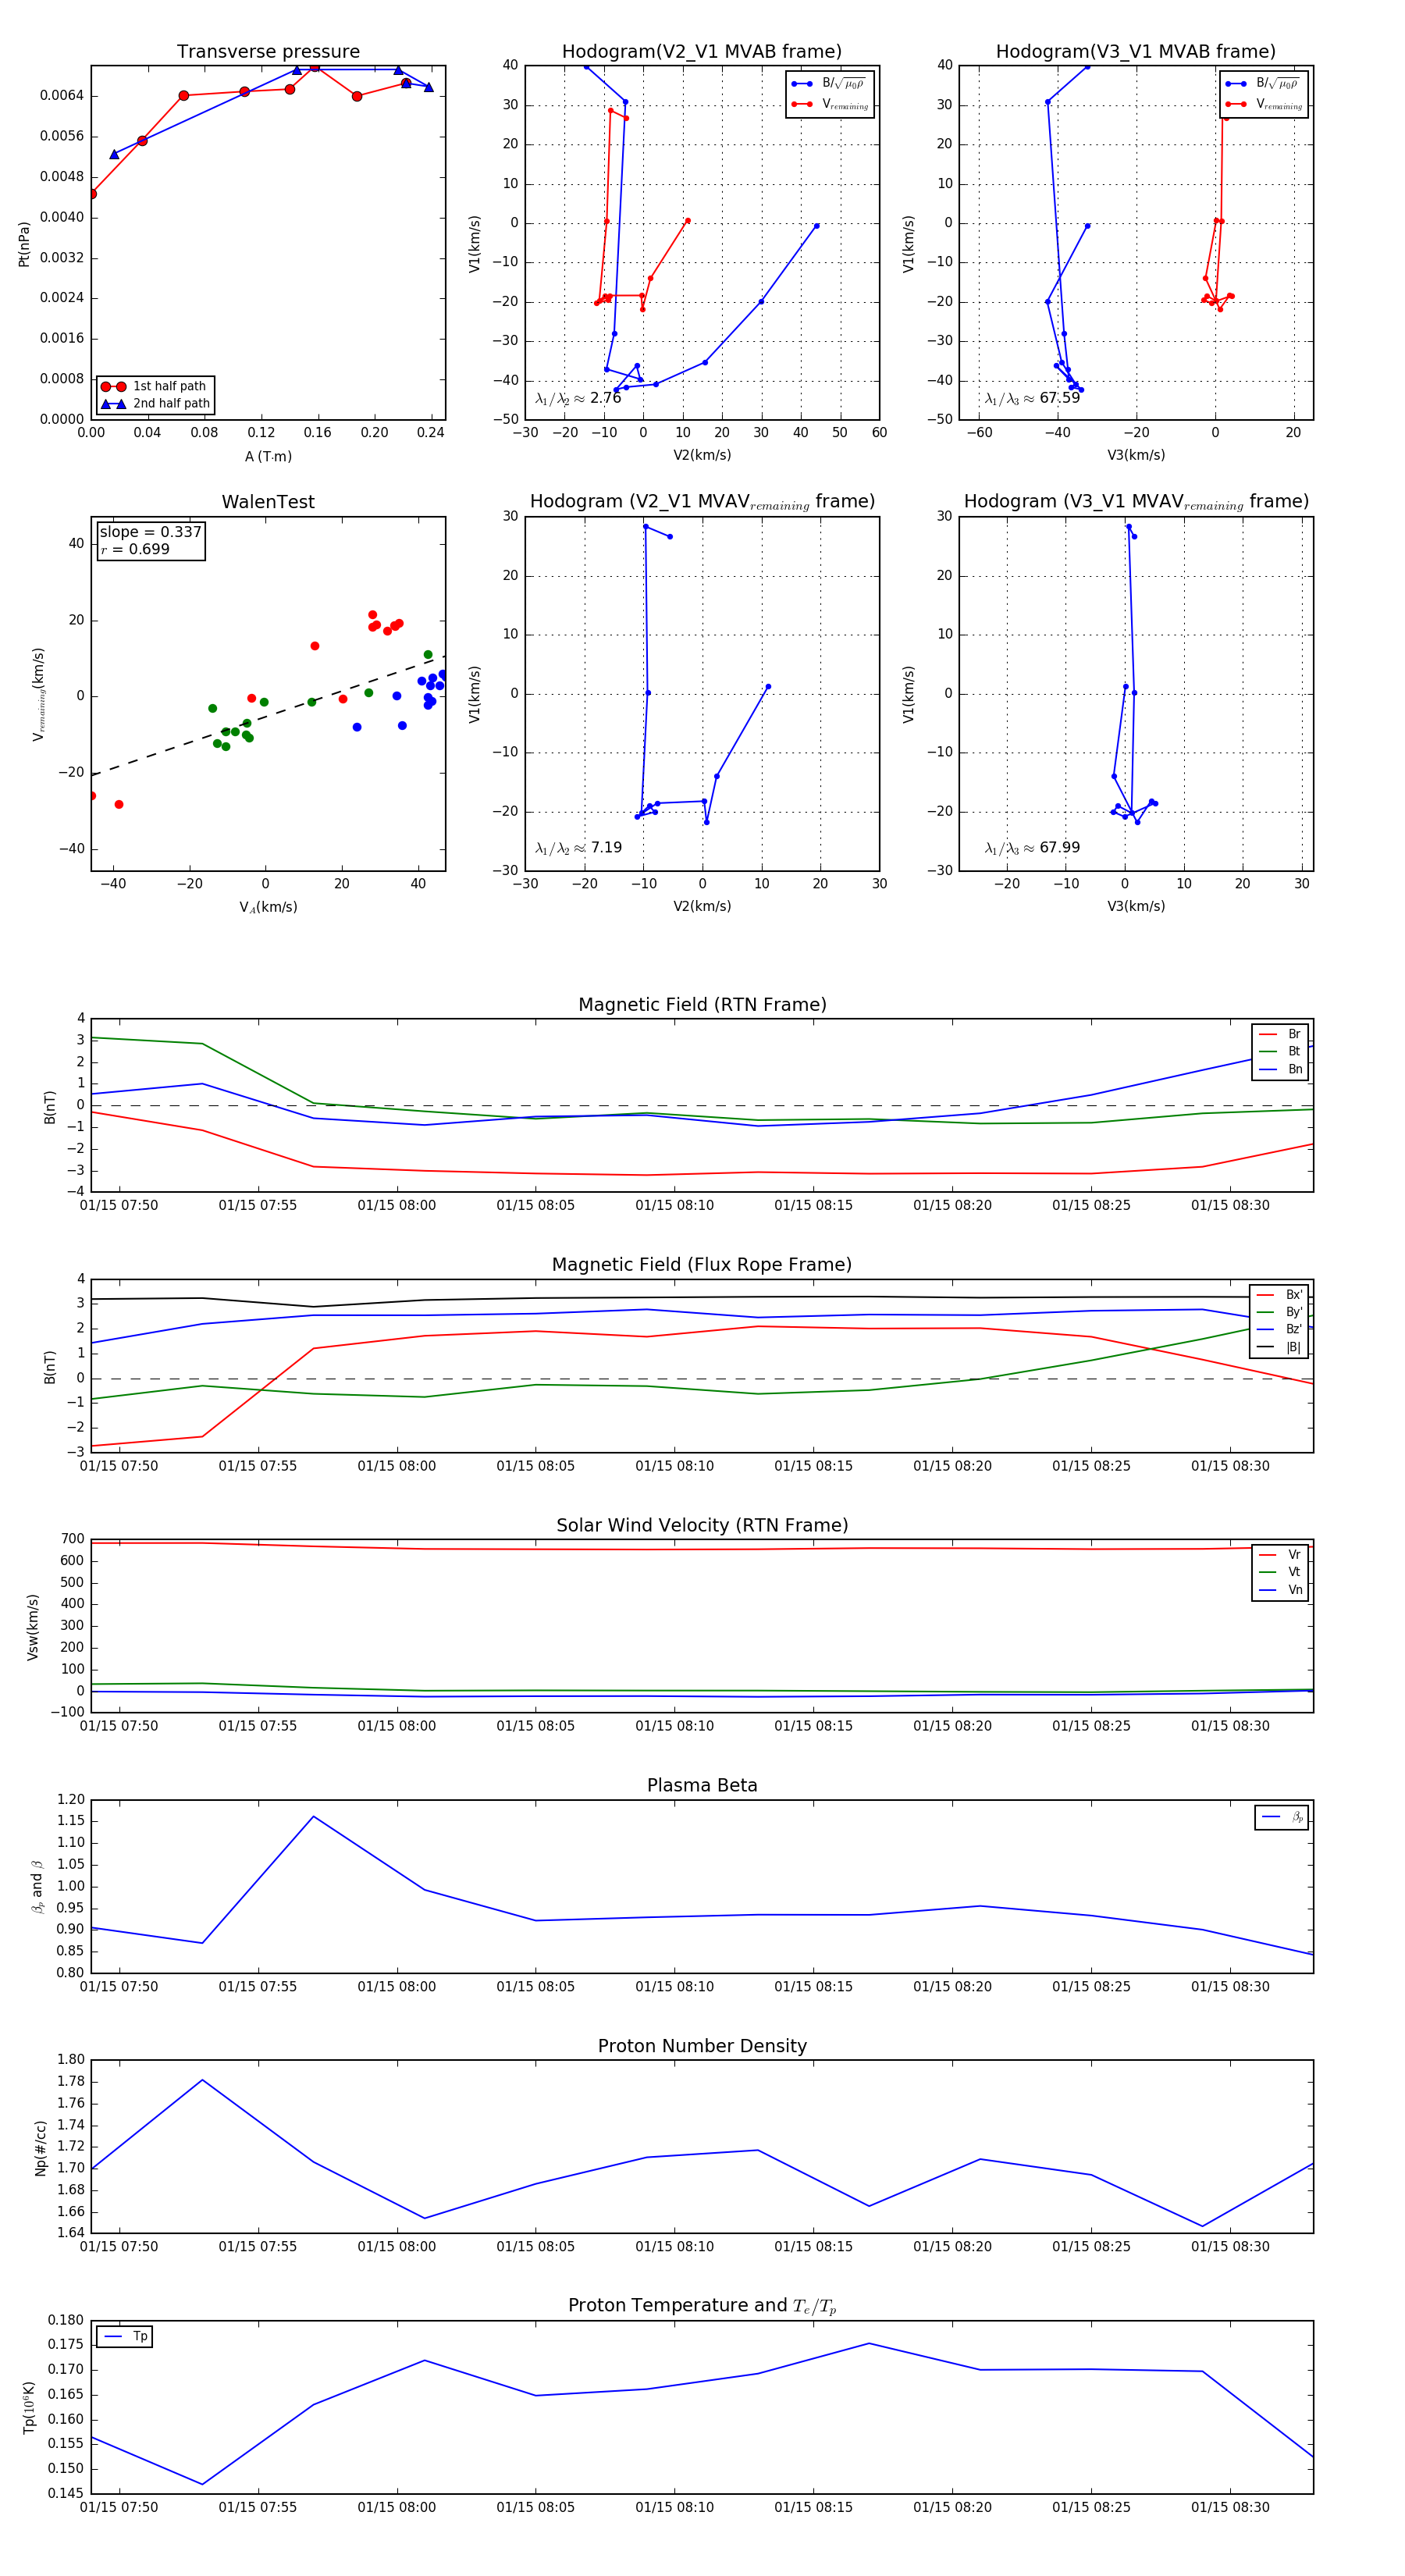Click the 'Plasma Beta' title
1405x2576 pixels.
tap(702, 1785)
